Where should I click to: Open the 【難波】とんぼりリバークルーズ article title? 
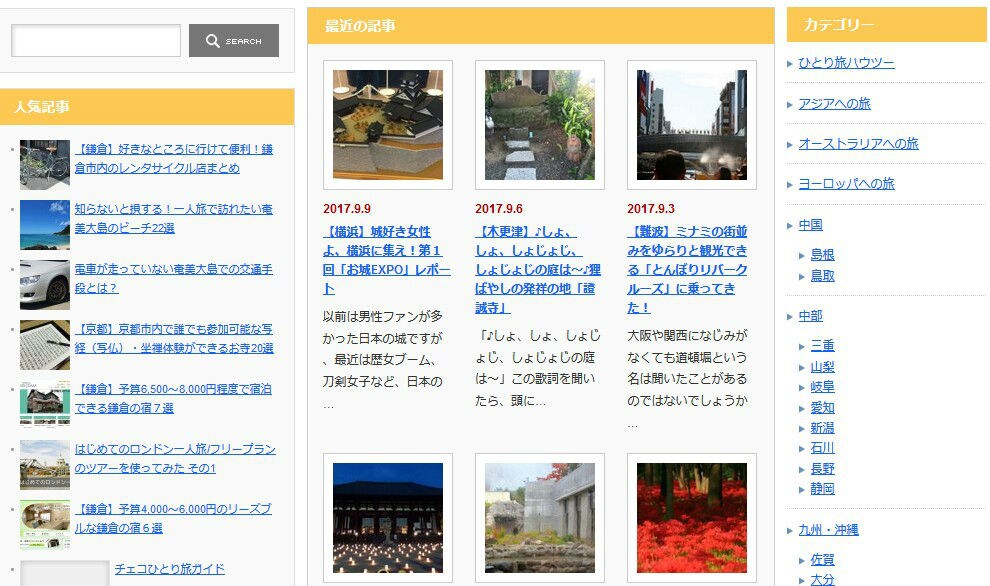coord(688,270)
